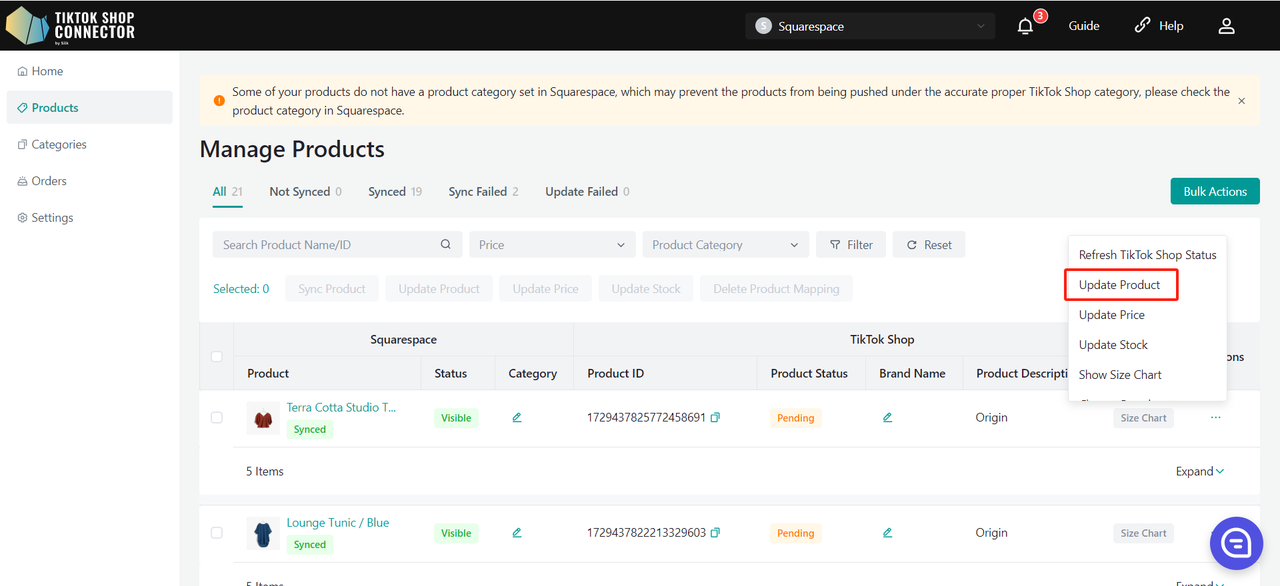The width and height of the screenshot is (1280, 586).
Task: Copy product ID 1729437825772458691
Action: click(715, 417)
